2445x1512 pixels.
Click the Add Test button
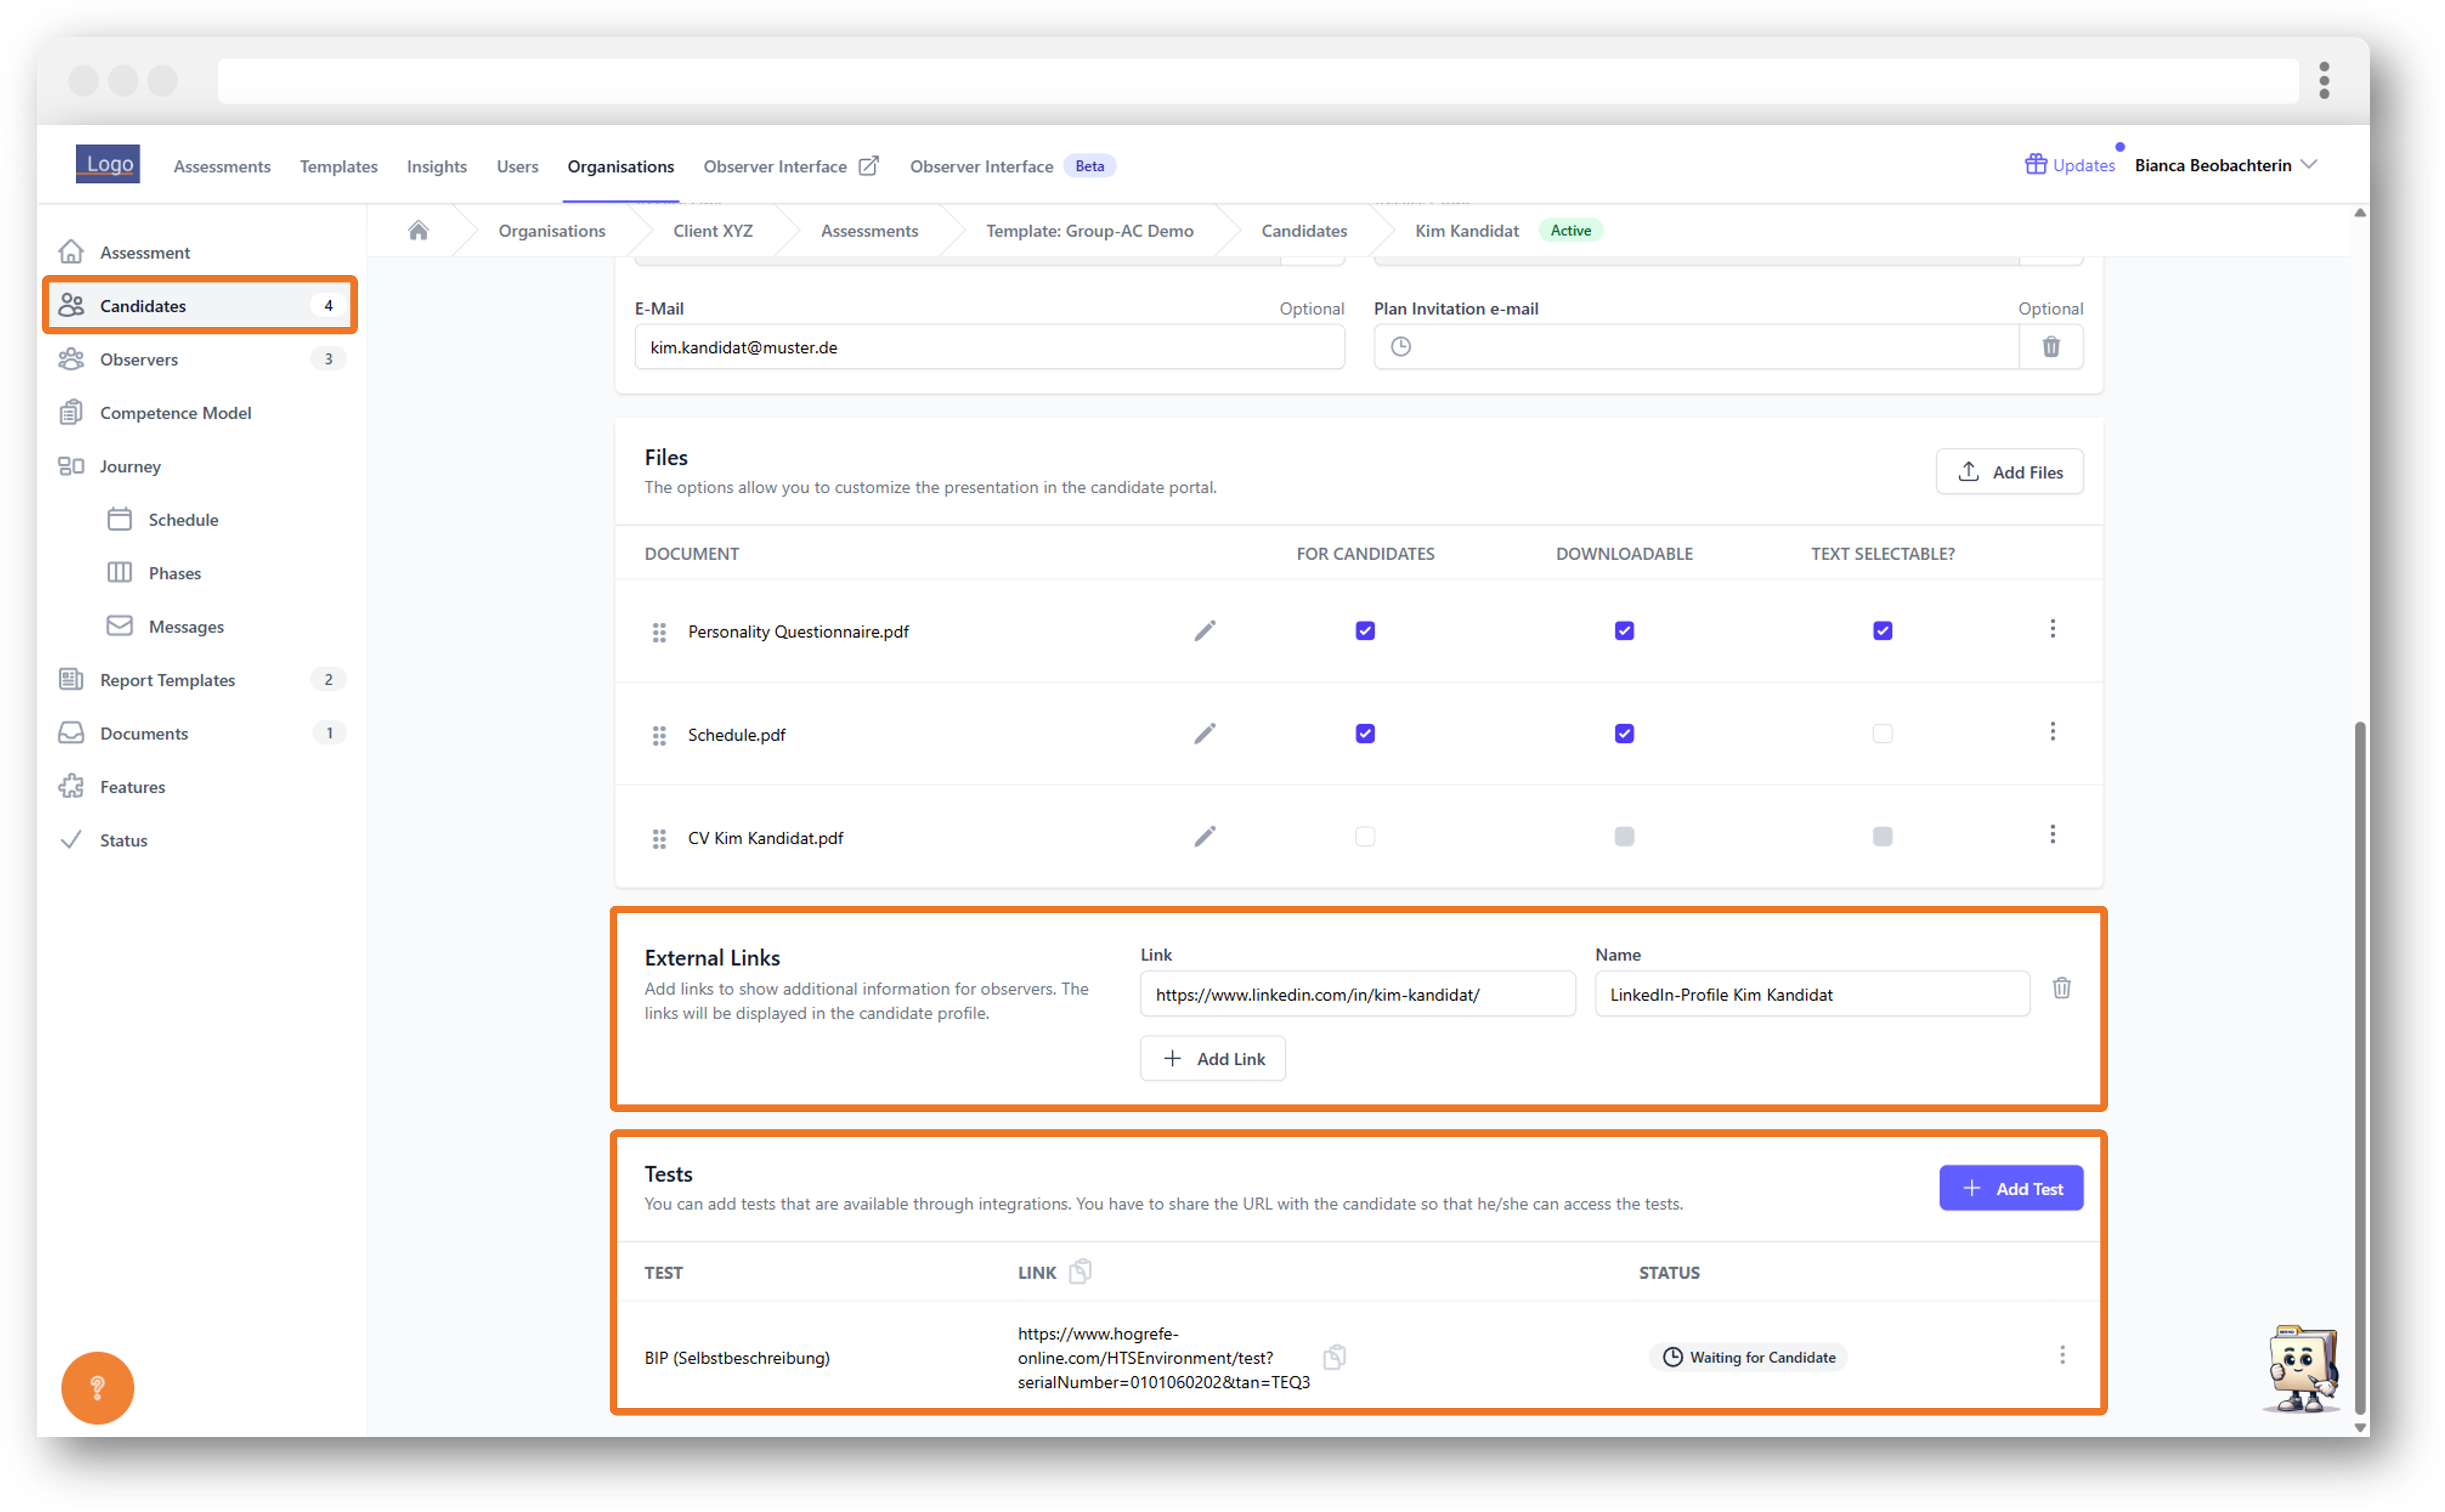tap(2011, 1188)
